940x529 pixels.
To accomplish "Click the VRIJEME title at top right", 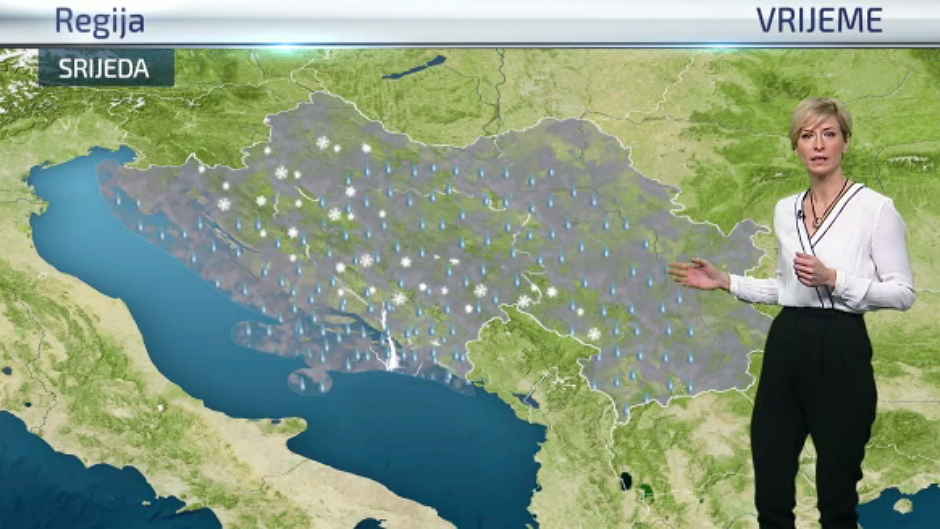I will tap(818, 20).
